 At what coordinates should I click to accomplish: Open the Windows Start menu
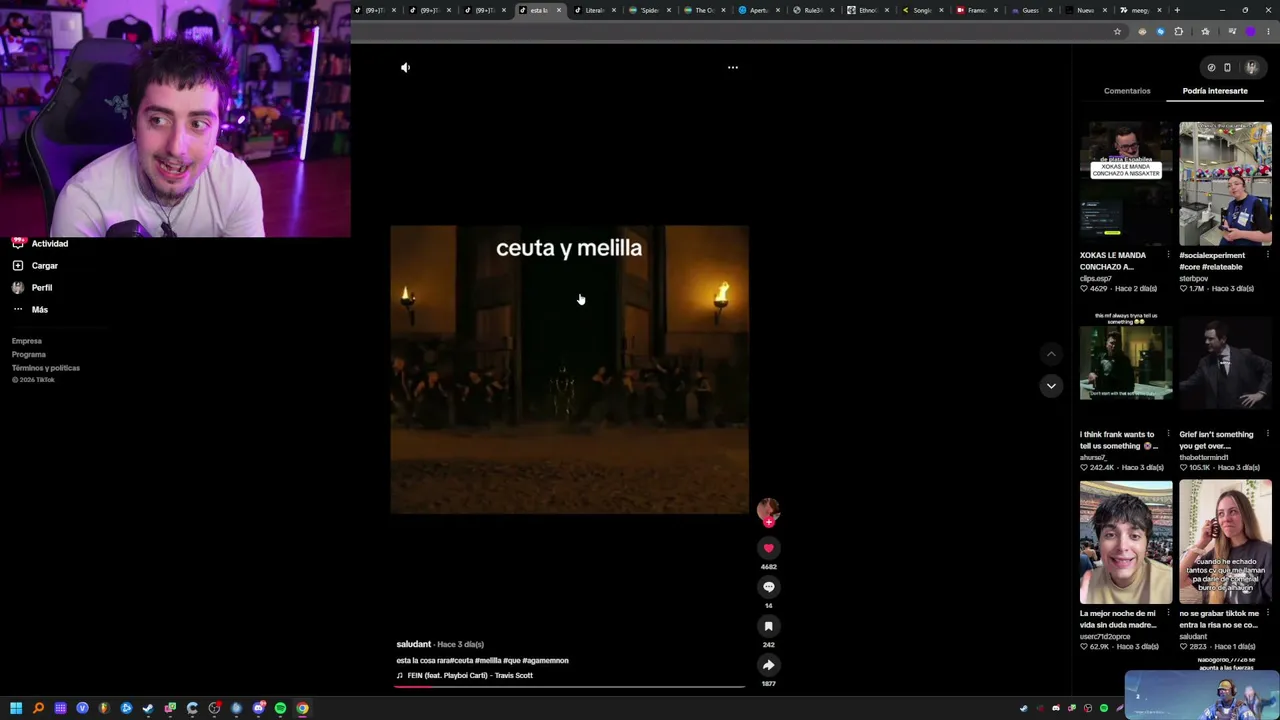[x=16, y=709]
